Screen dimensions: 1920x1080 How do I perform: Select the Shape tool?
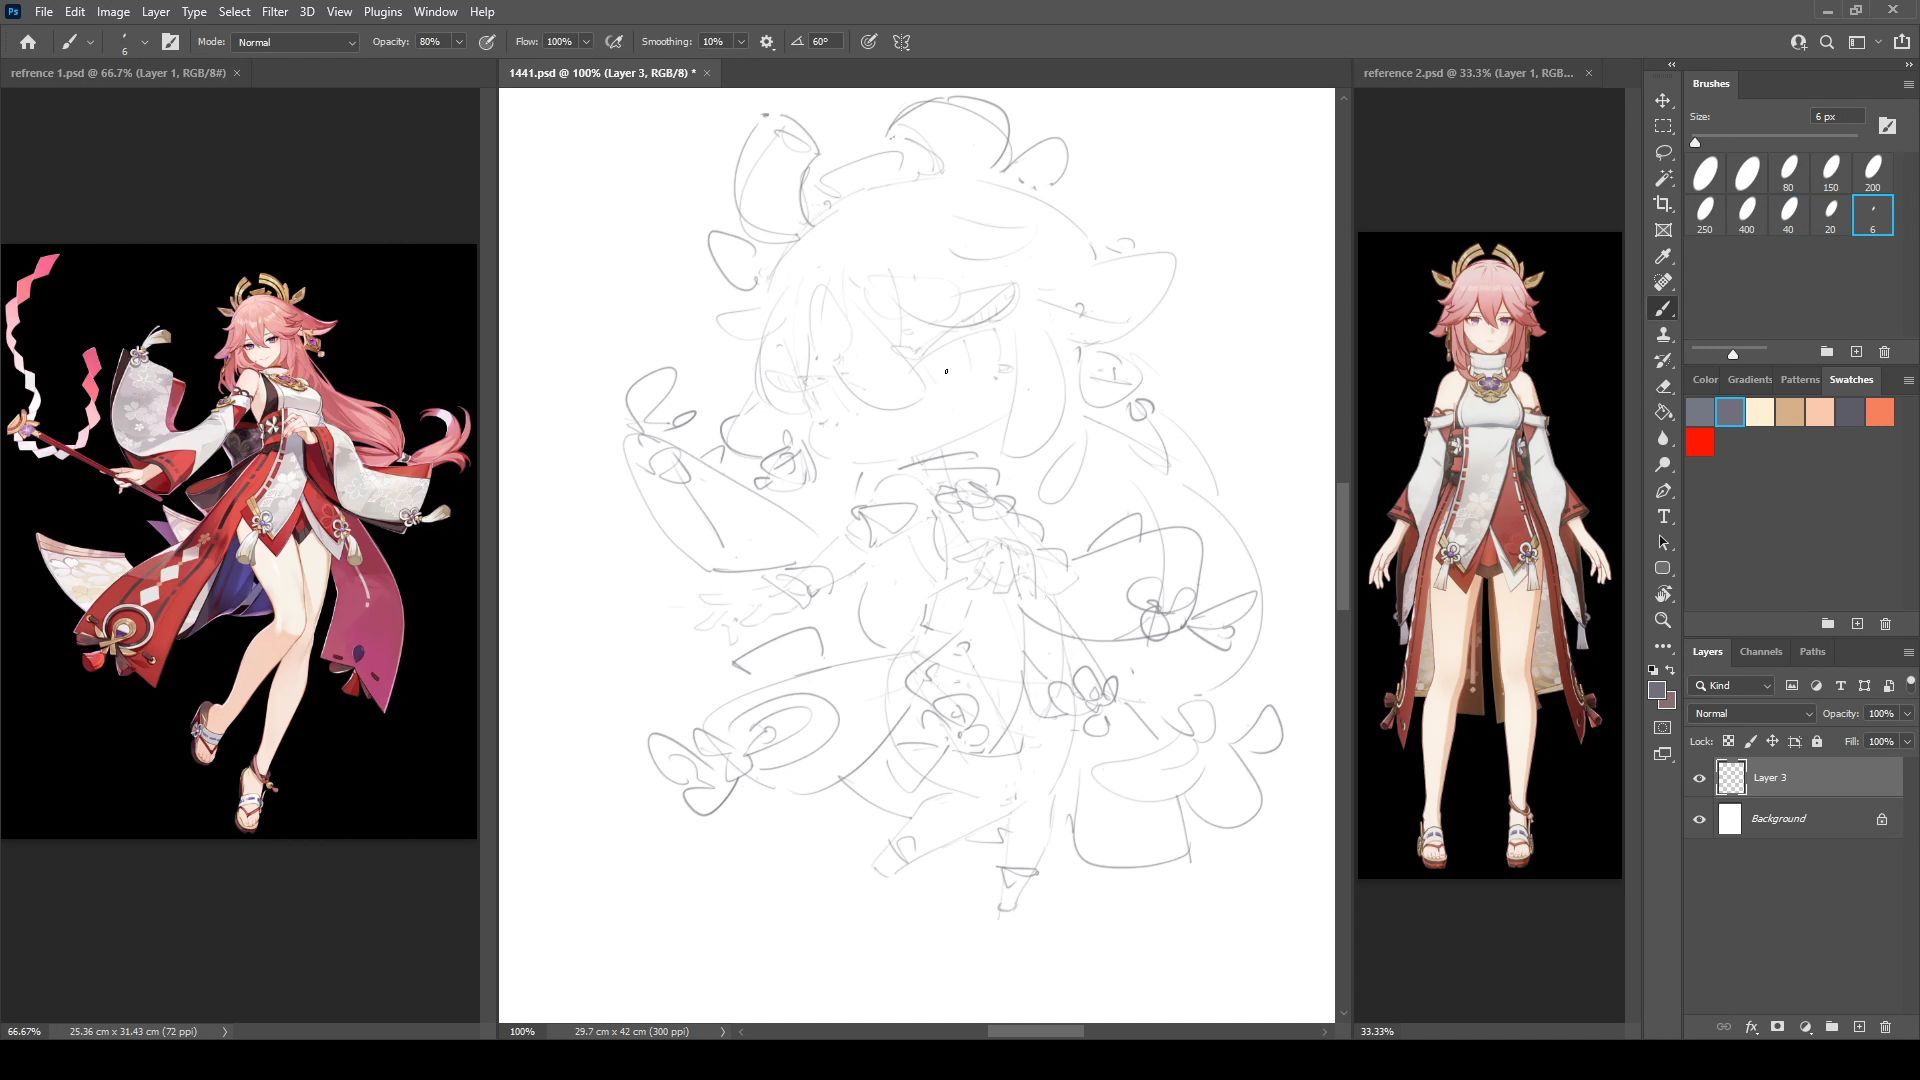click(x=1663, y=568)
